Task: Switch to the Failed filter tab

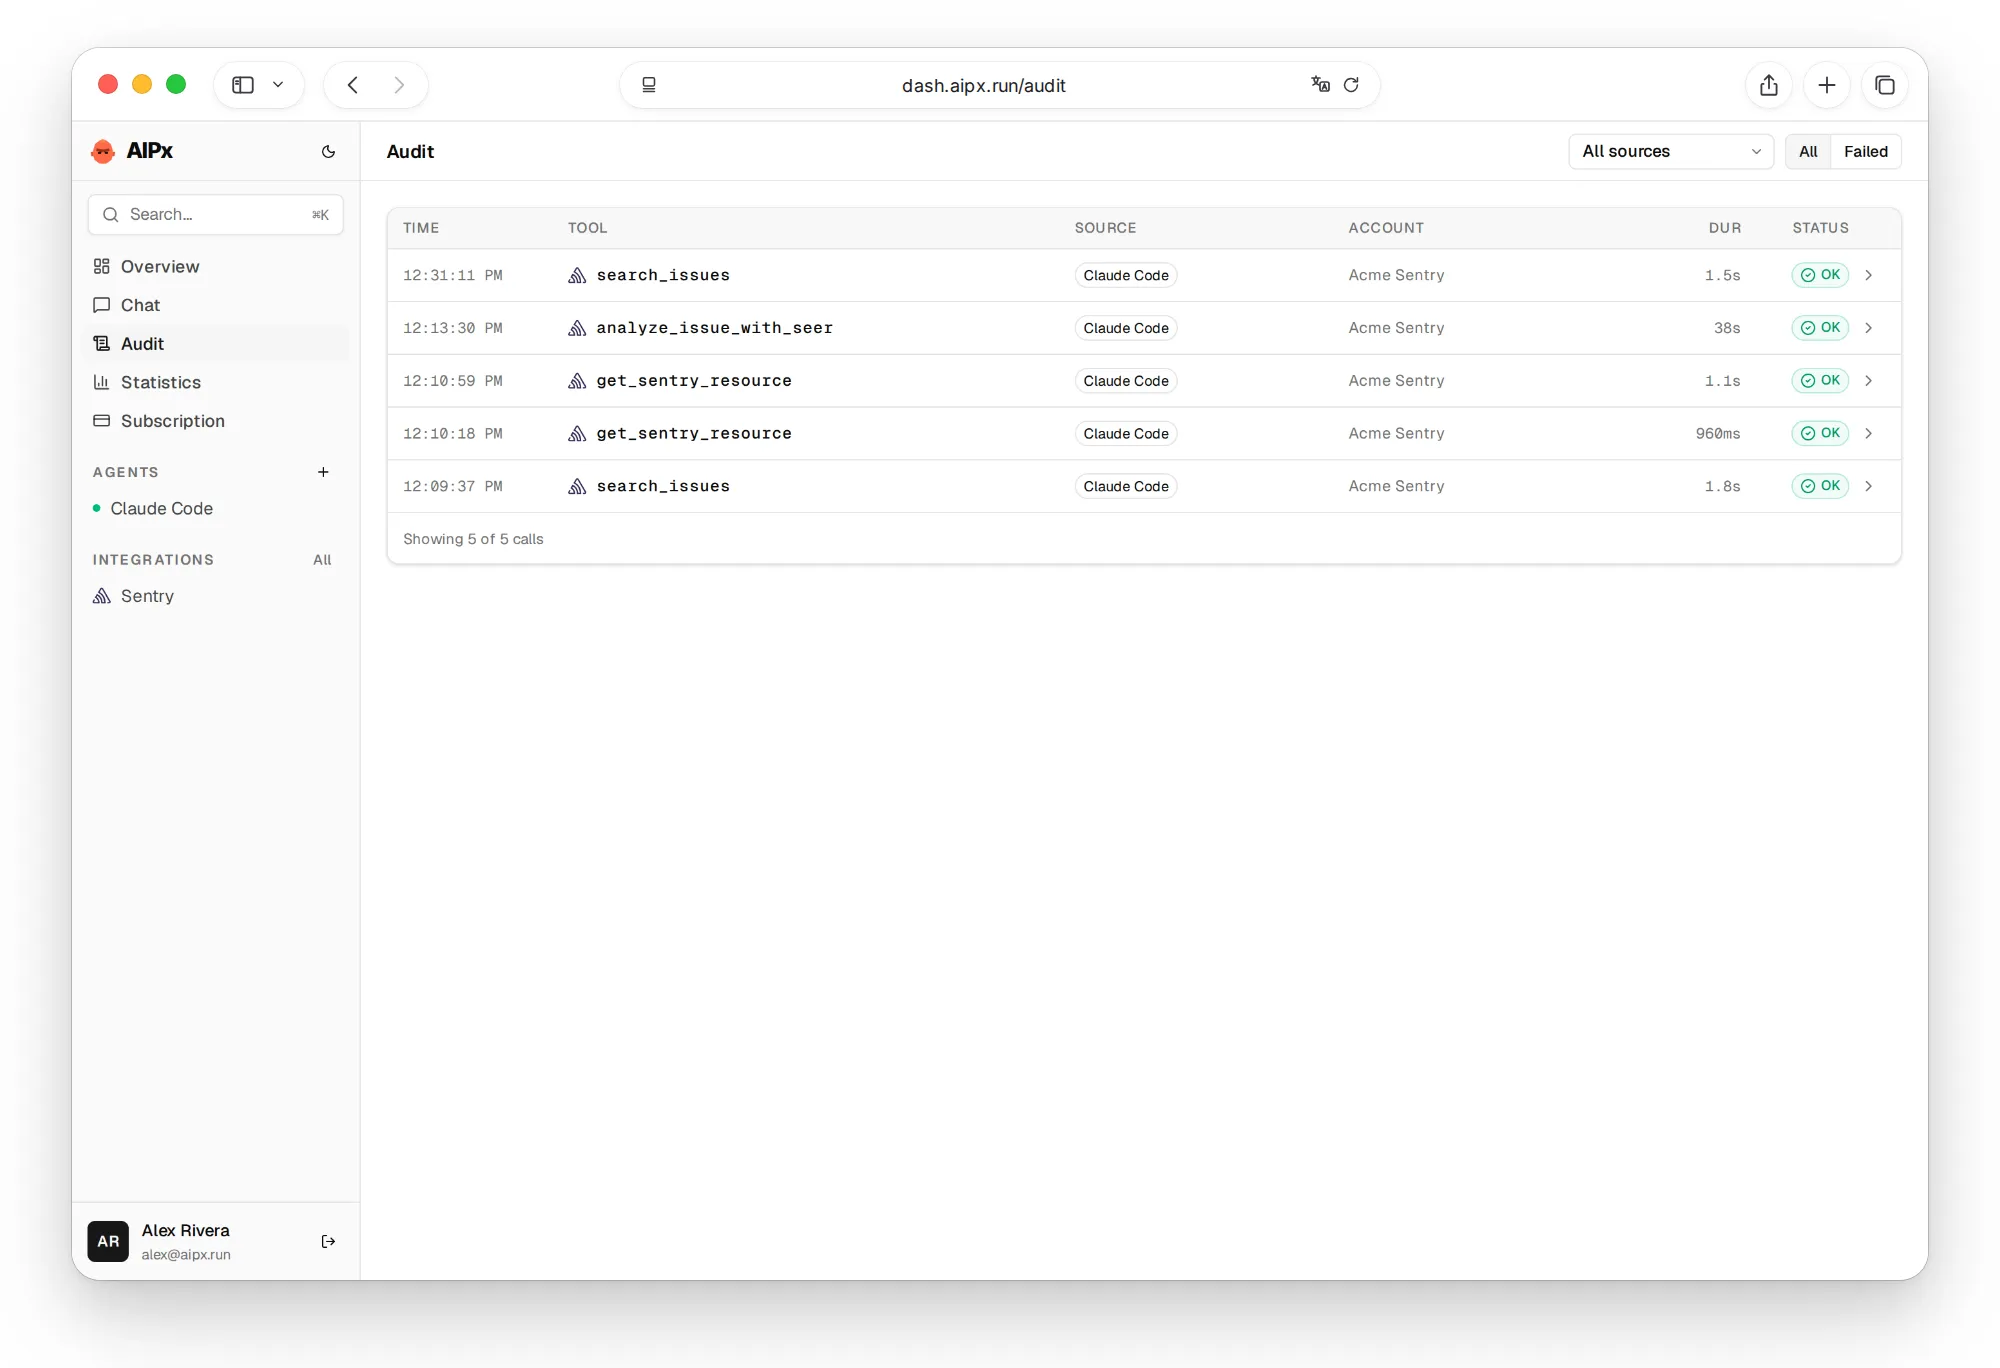Action: click(x=1866, y=152)
